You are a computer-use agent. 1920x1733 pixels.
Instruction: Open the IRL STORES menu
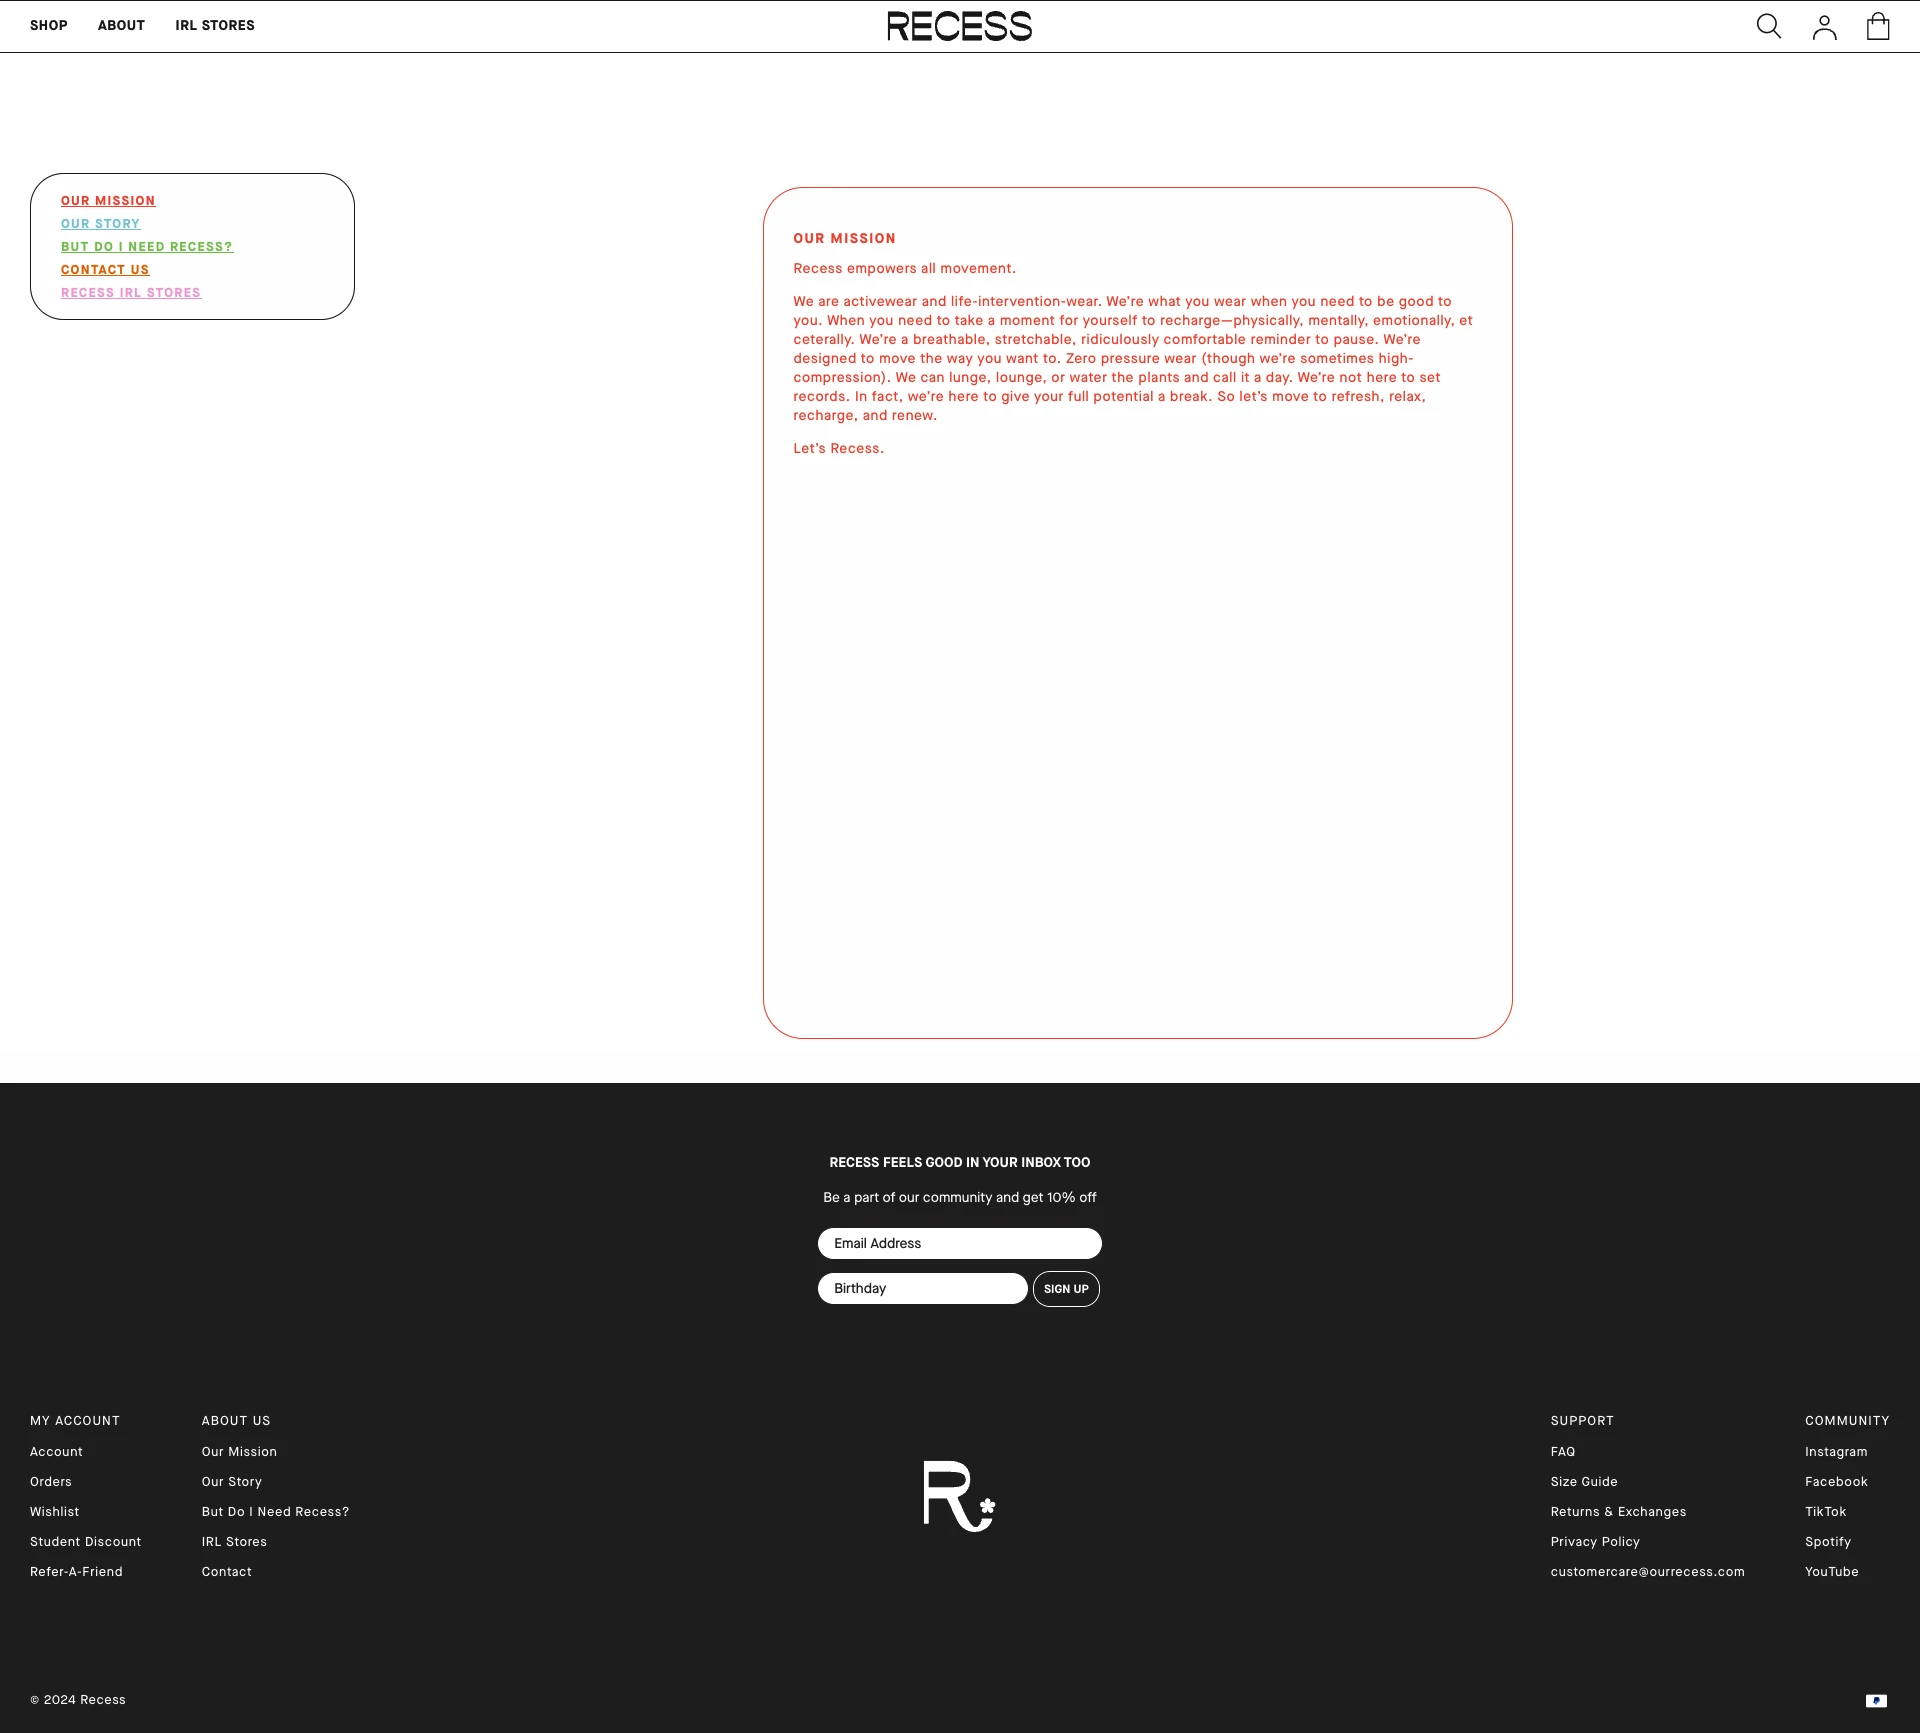(x=215, y=26)
